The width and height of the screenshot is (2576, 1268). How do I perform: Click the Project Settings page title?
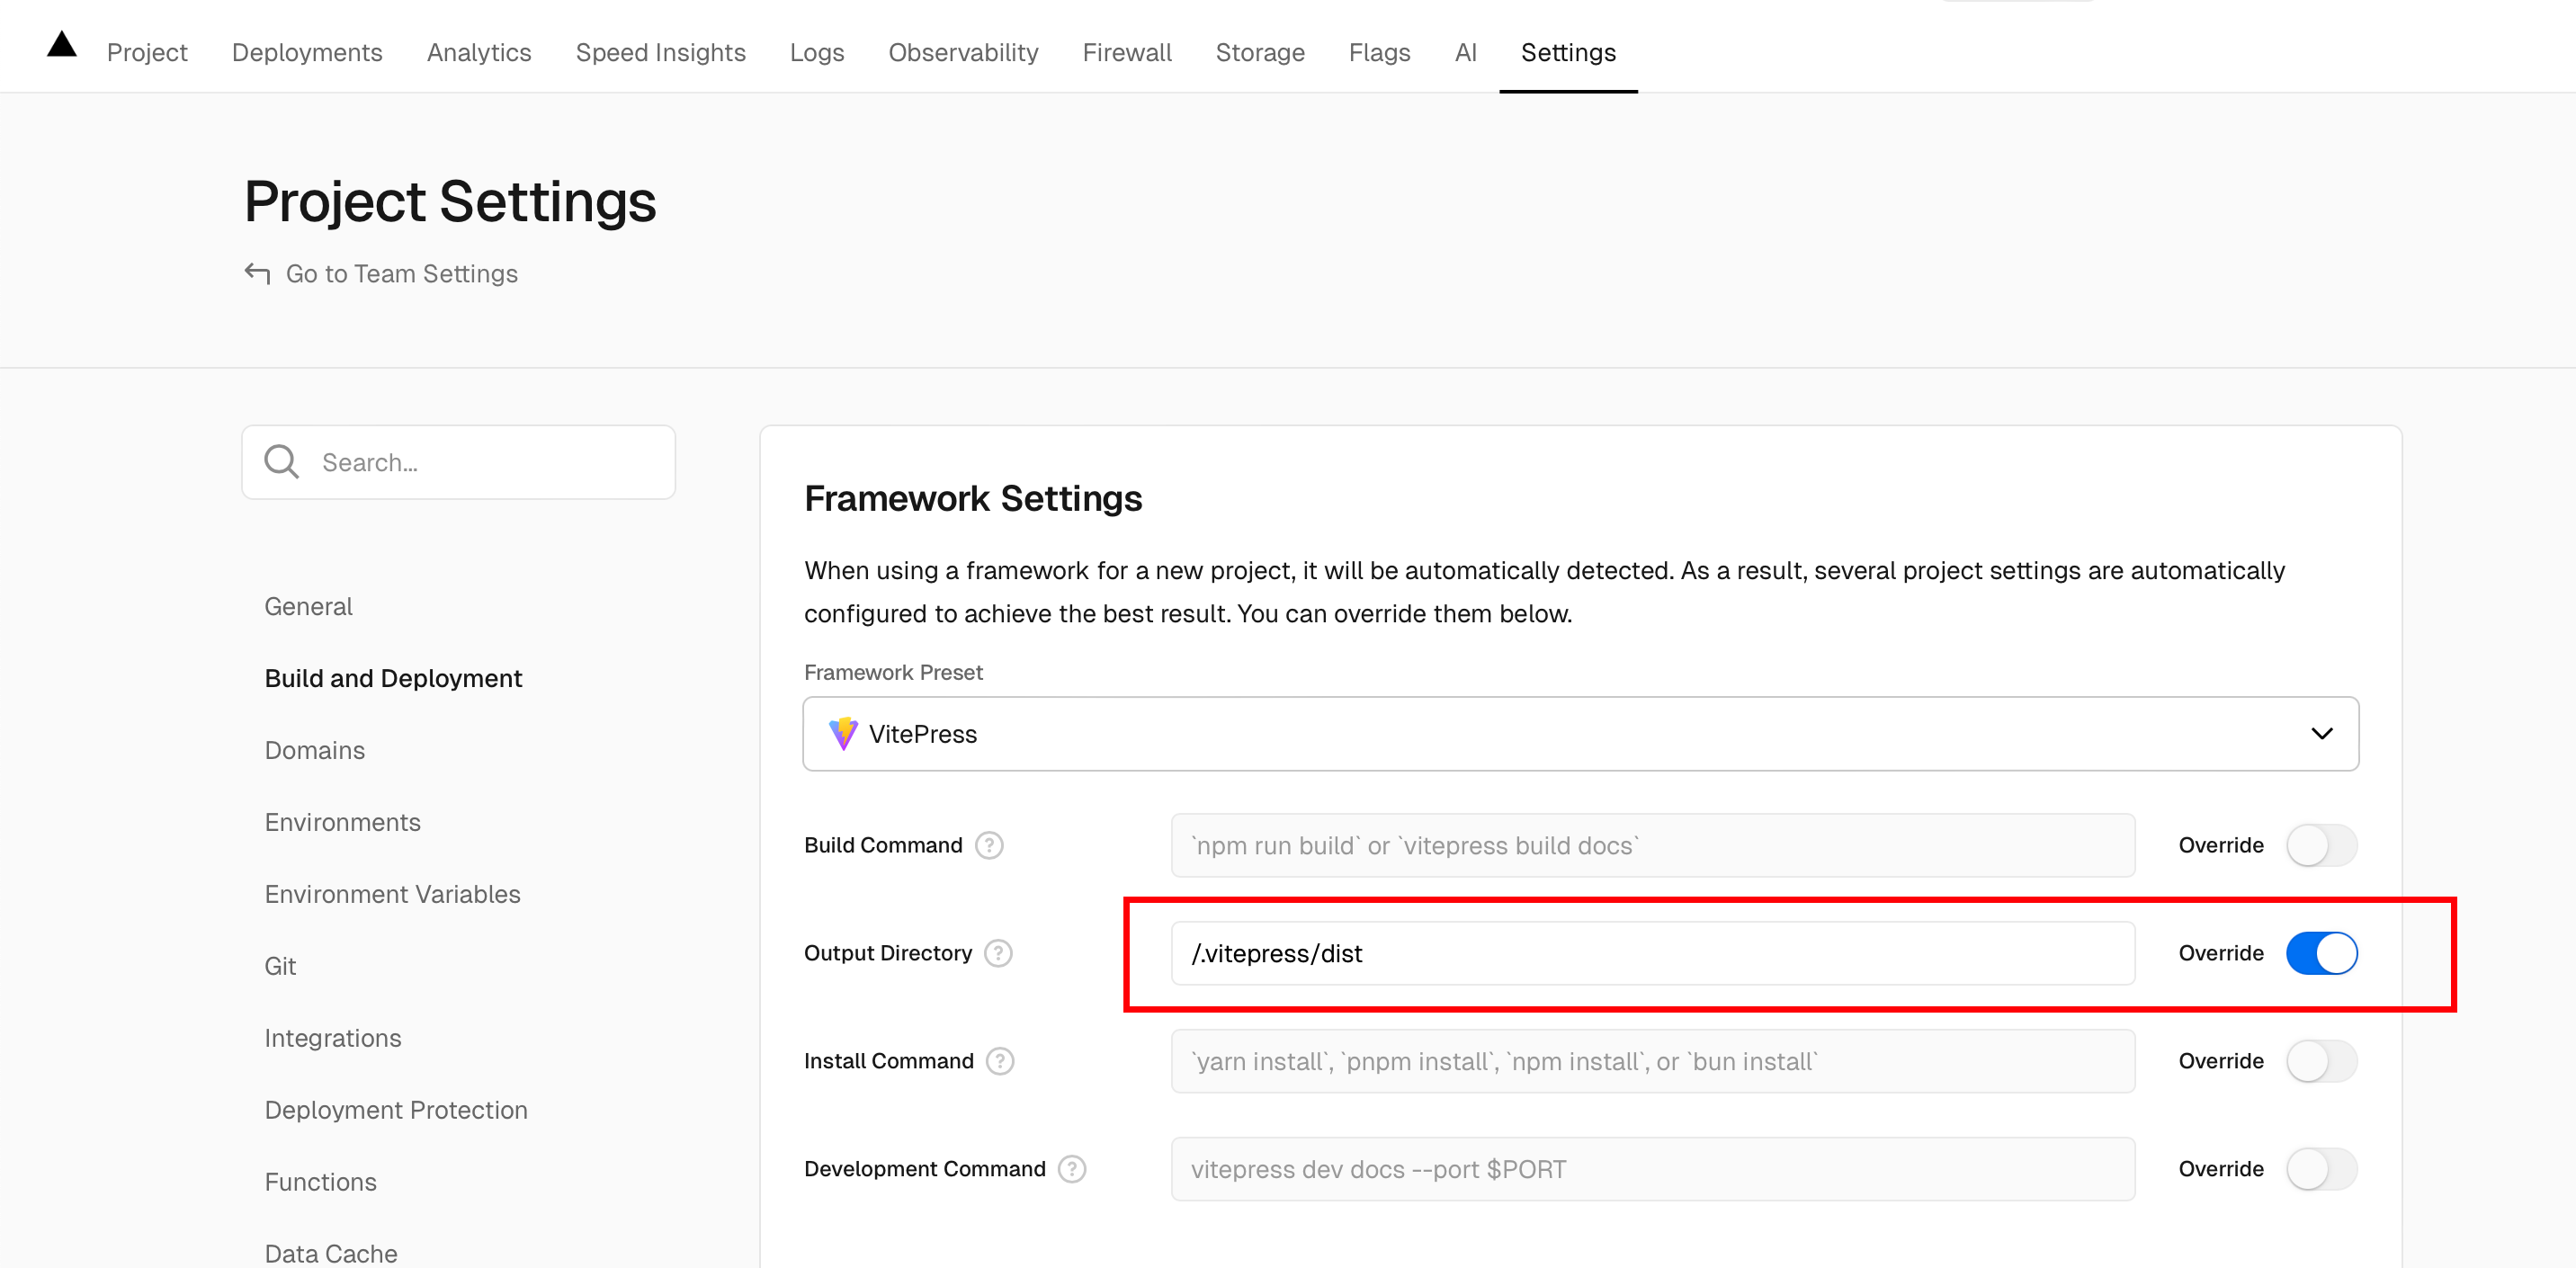pyautogui.click(x=450, y=201)
